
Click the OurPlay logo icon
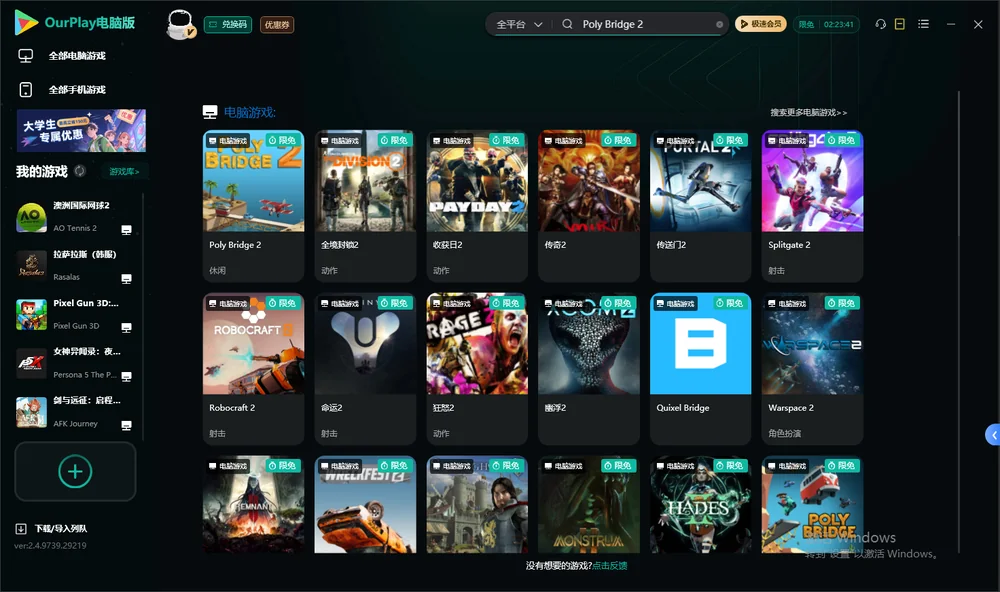26,22
